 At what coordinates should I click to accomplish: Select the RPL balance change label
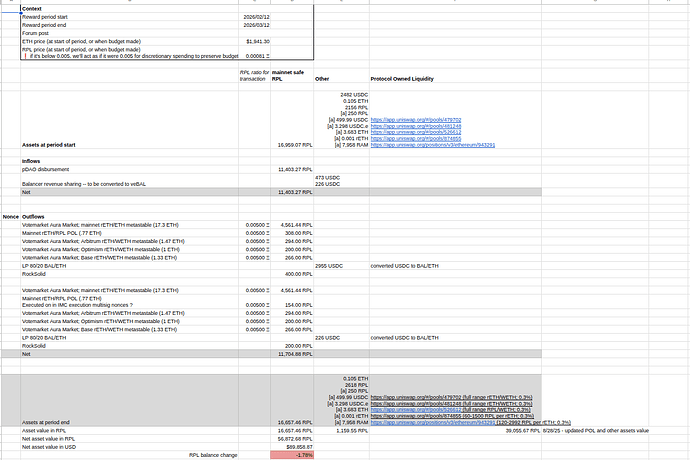pyautogui.click(x=129, y=455)
